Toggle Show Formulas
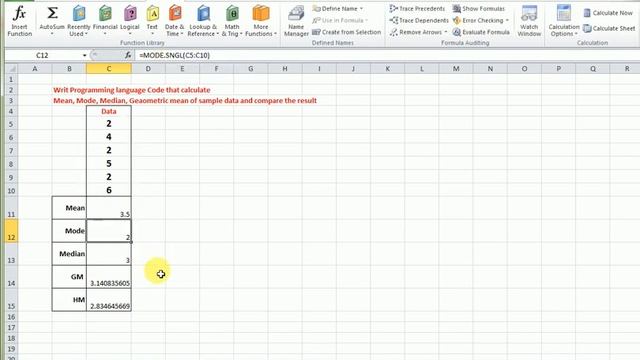This screenshot has height=360, width=640. (479, 9)
